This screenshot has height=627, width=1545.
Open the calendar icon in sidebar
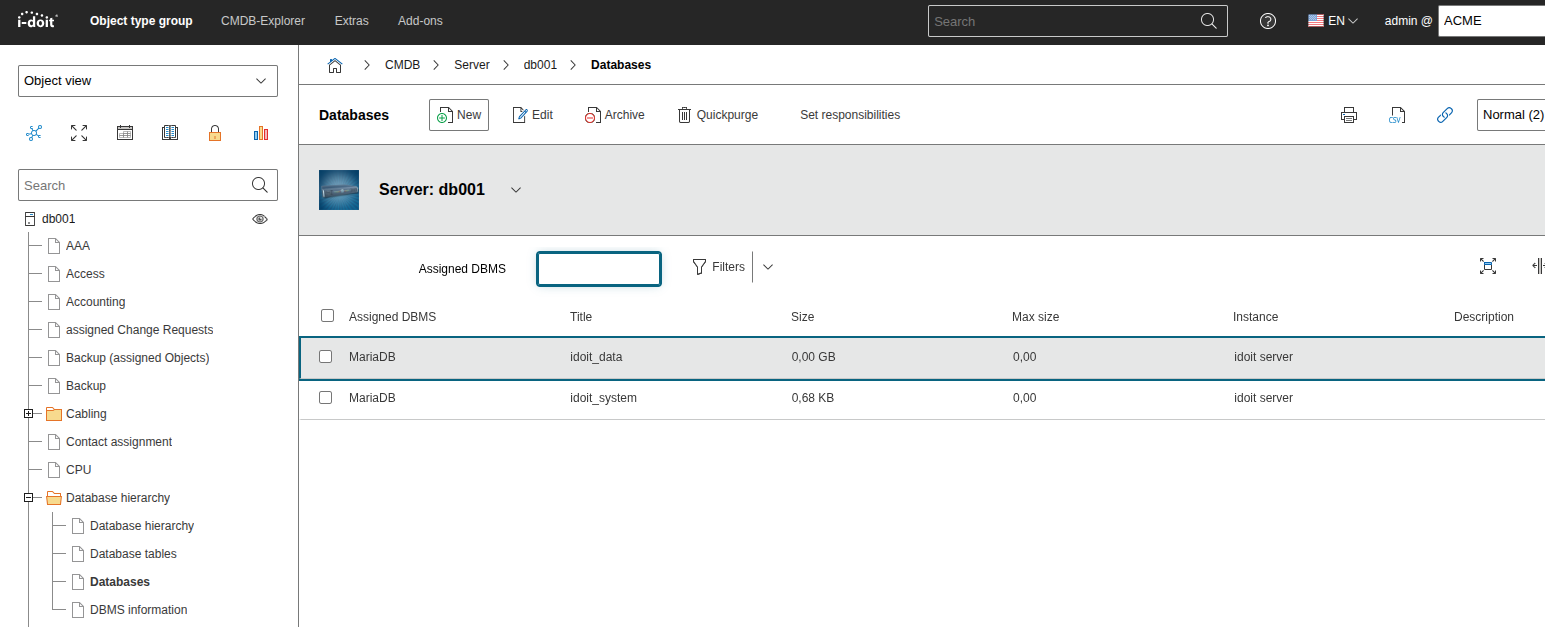point(125,133)
